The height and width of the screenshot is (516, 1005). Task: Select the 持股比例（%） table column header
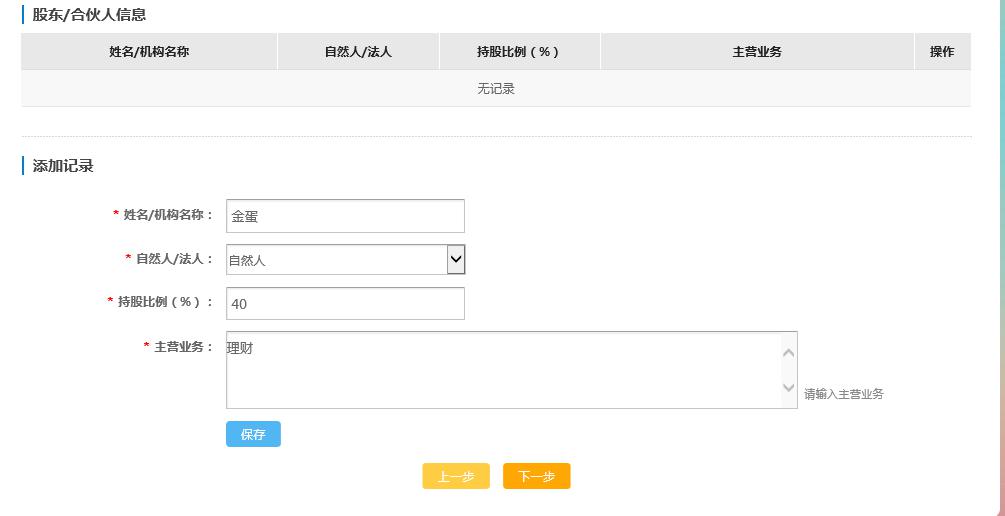point(519,52)
